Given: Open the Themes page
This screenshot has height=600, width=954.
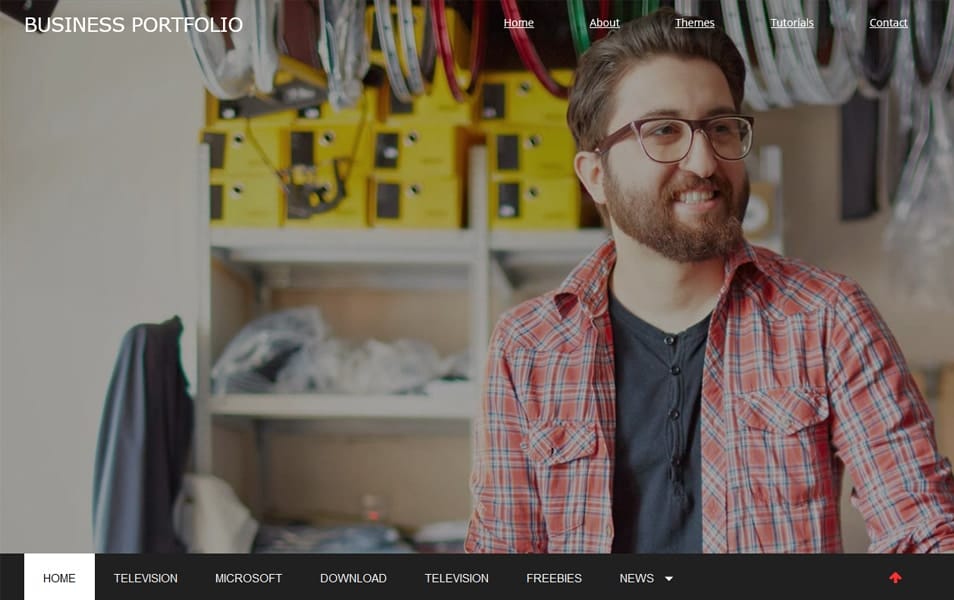Looking at the screenshot, I should point(694,22).
